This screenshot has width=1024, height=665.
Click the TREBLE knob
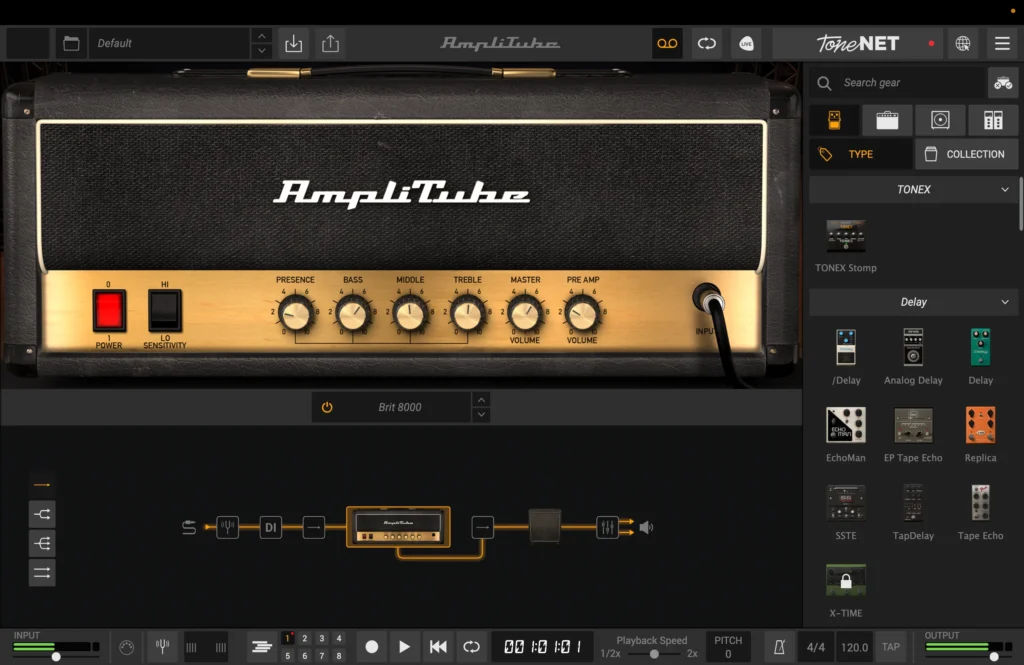pyautogui.click(x=468, y=316)
